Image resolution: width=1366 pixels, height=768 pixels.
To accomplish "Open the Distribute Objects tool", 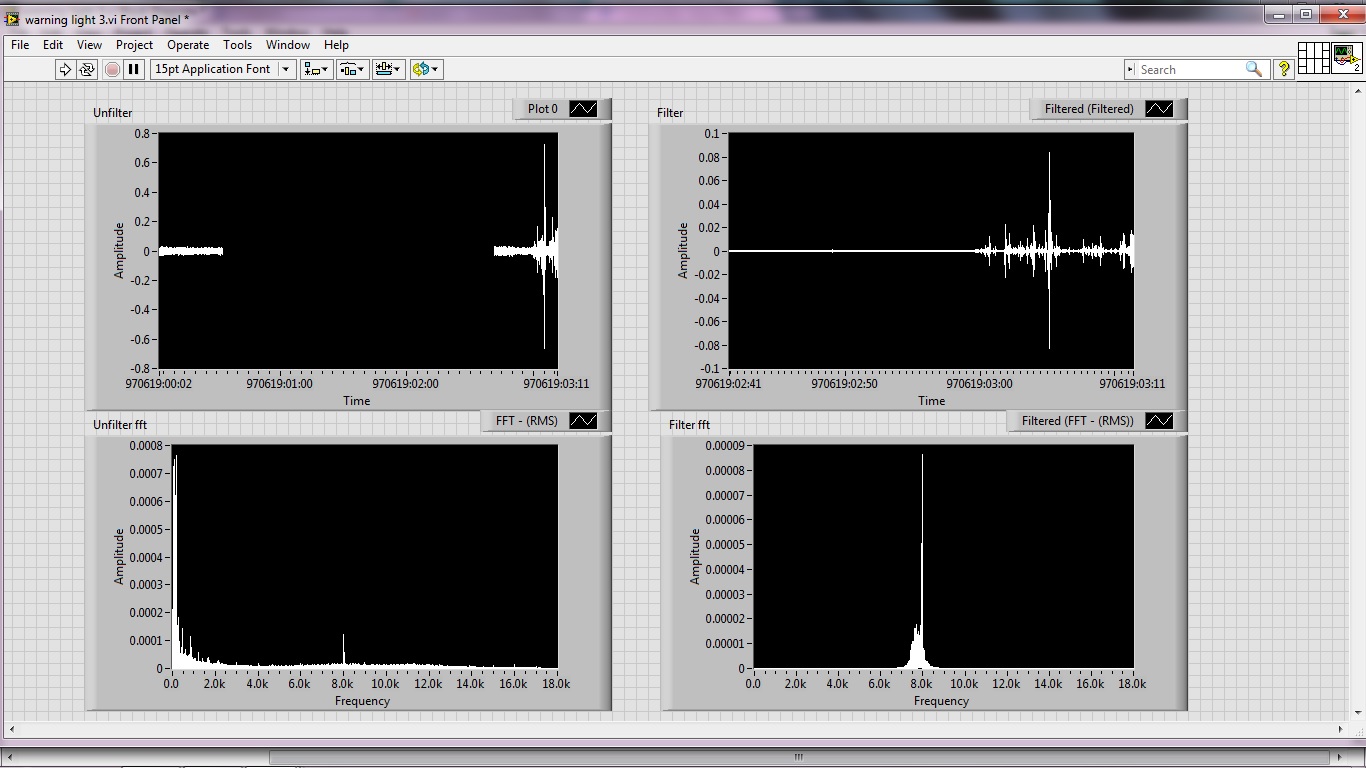I will tap(352, 69).
